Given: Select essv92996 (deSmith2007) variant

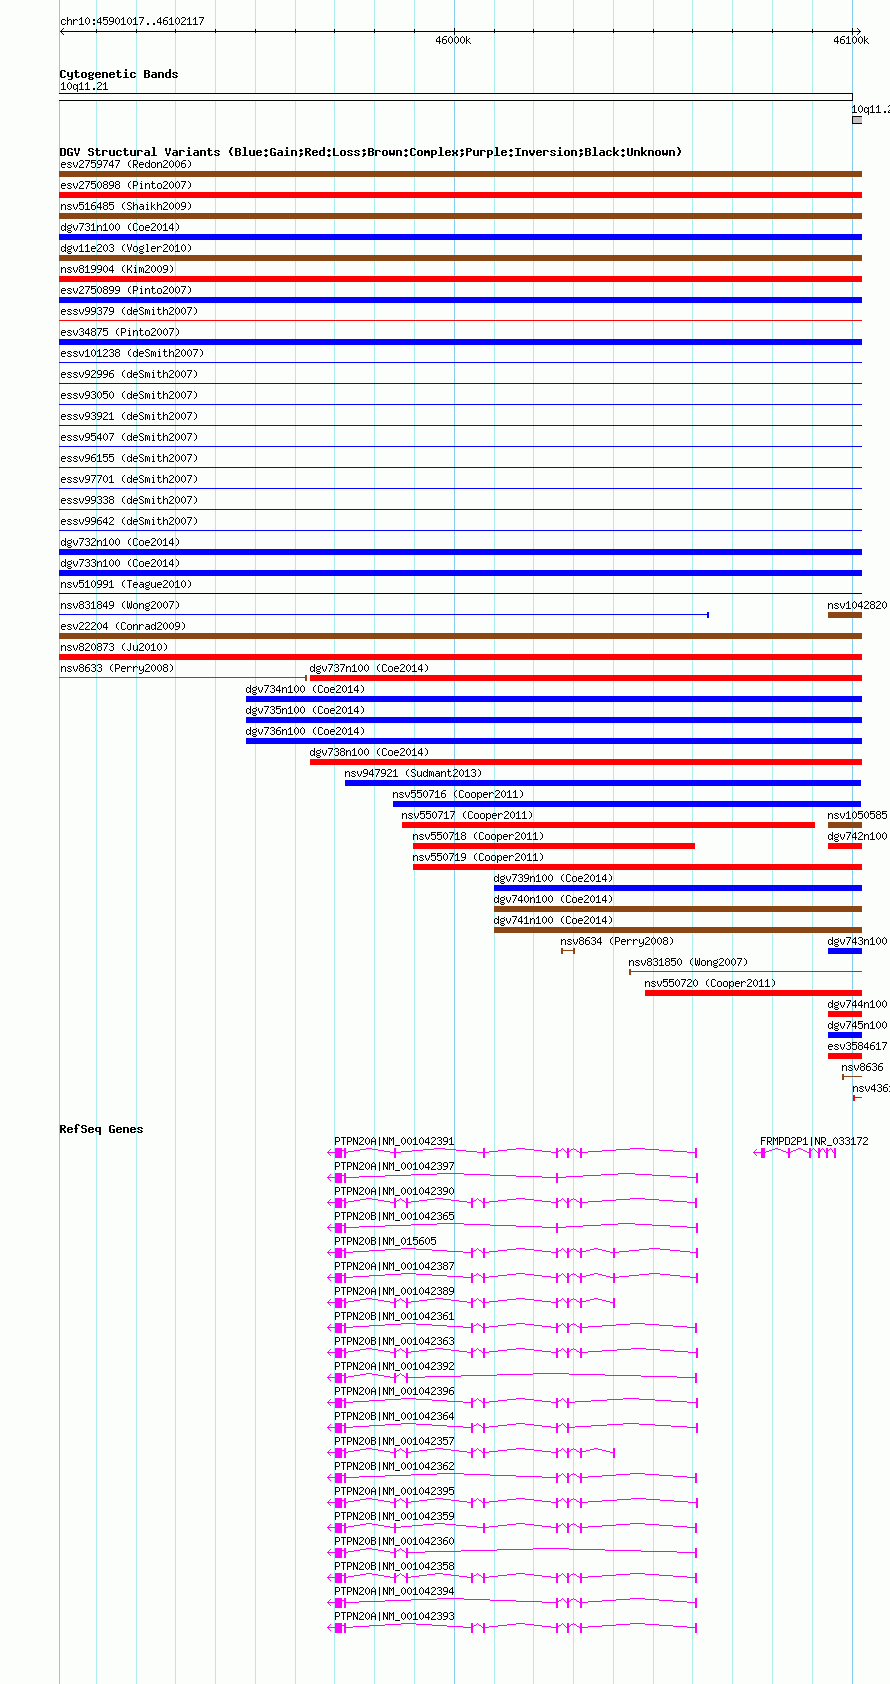Looking at the screenshot, I should pos(129,374).
